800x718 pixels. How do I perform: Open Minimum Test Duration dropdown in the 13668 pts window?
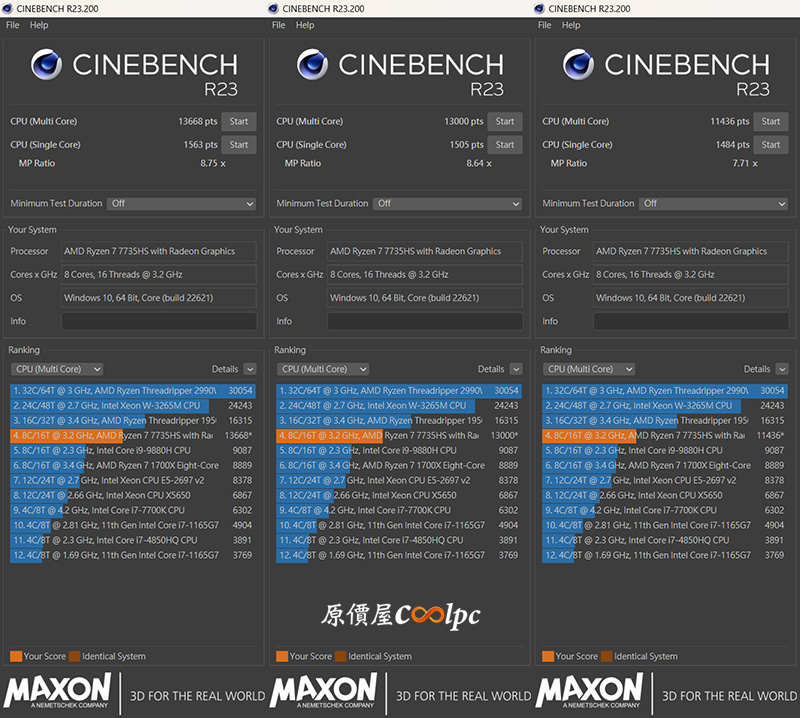181,204
